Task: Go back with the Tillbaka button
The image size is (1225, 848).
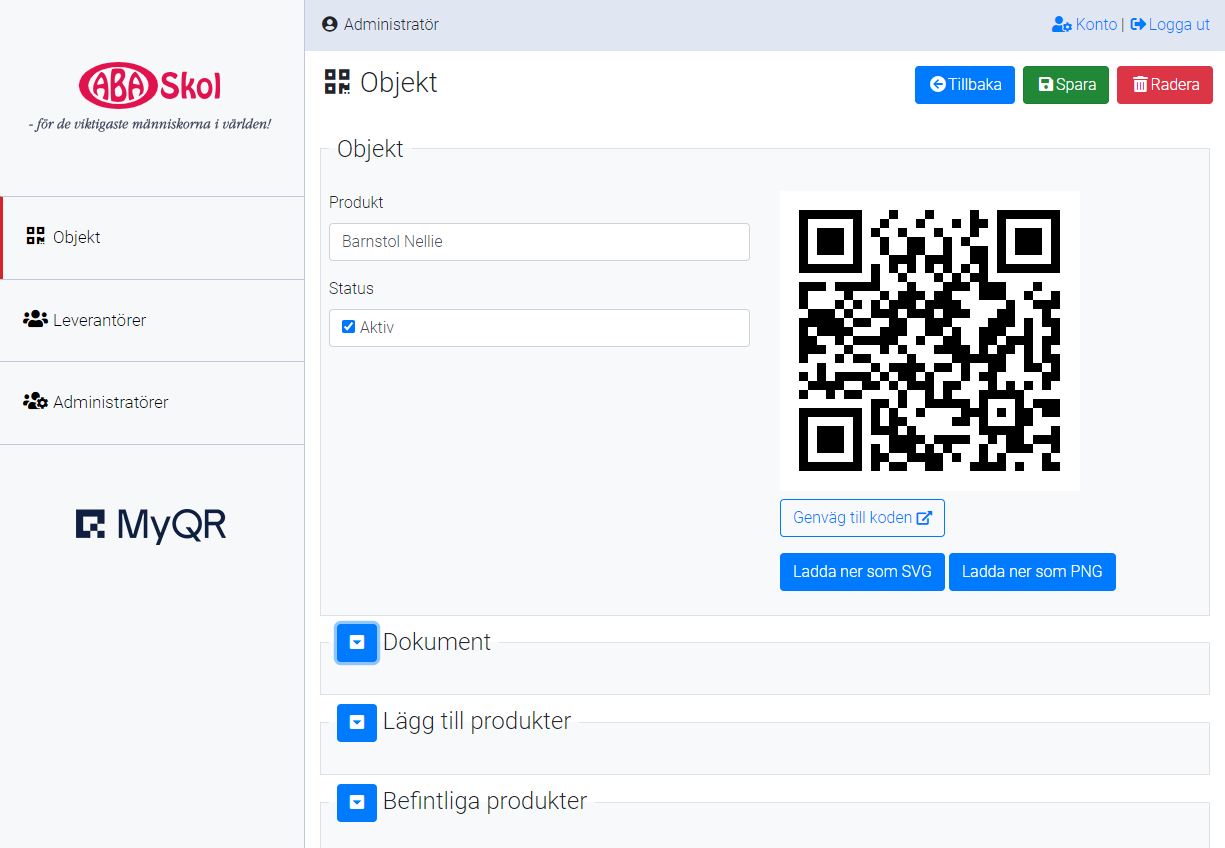Action: tap(965, 85)
